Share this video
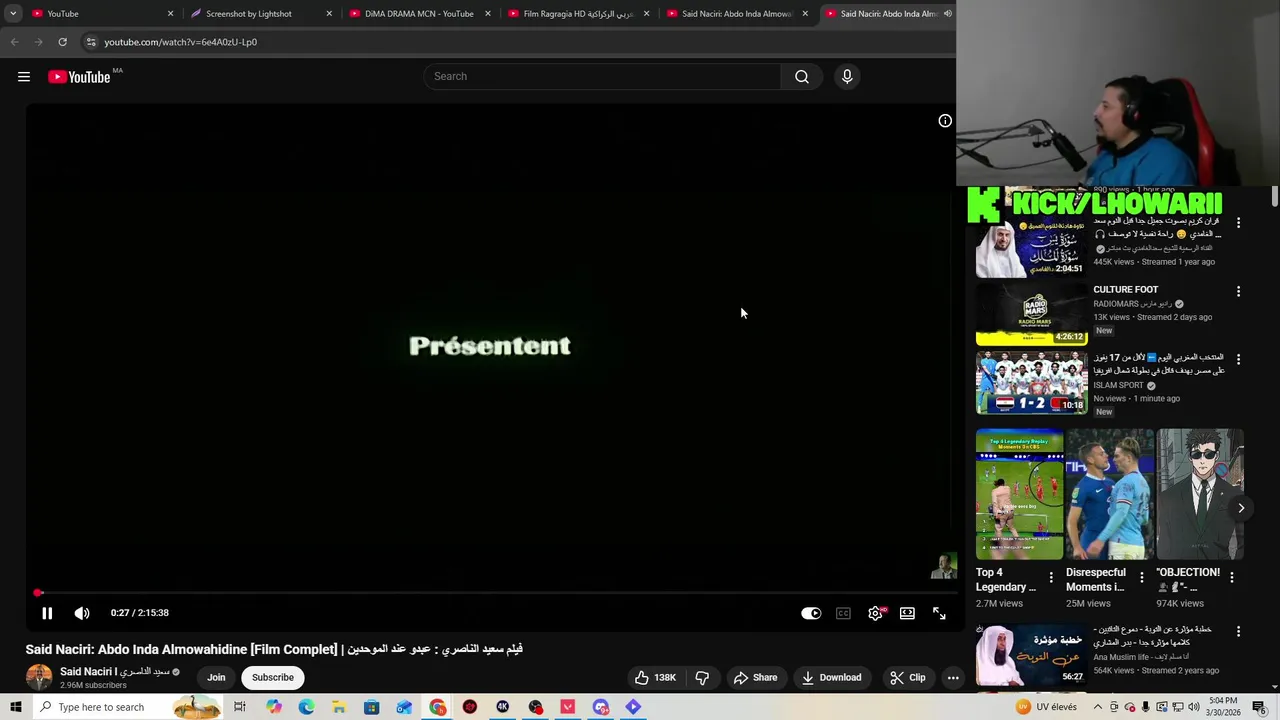 pyautogui.click(x=755, y=677)
